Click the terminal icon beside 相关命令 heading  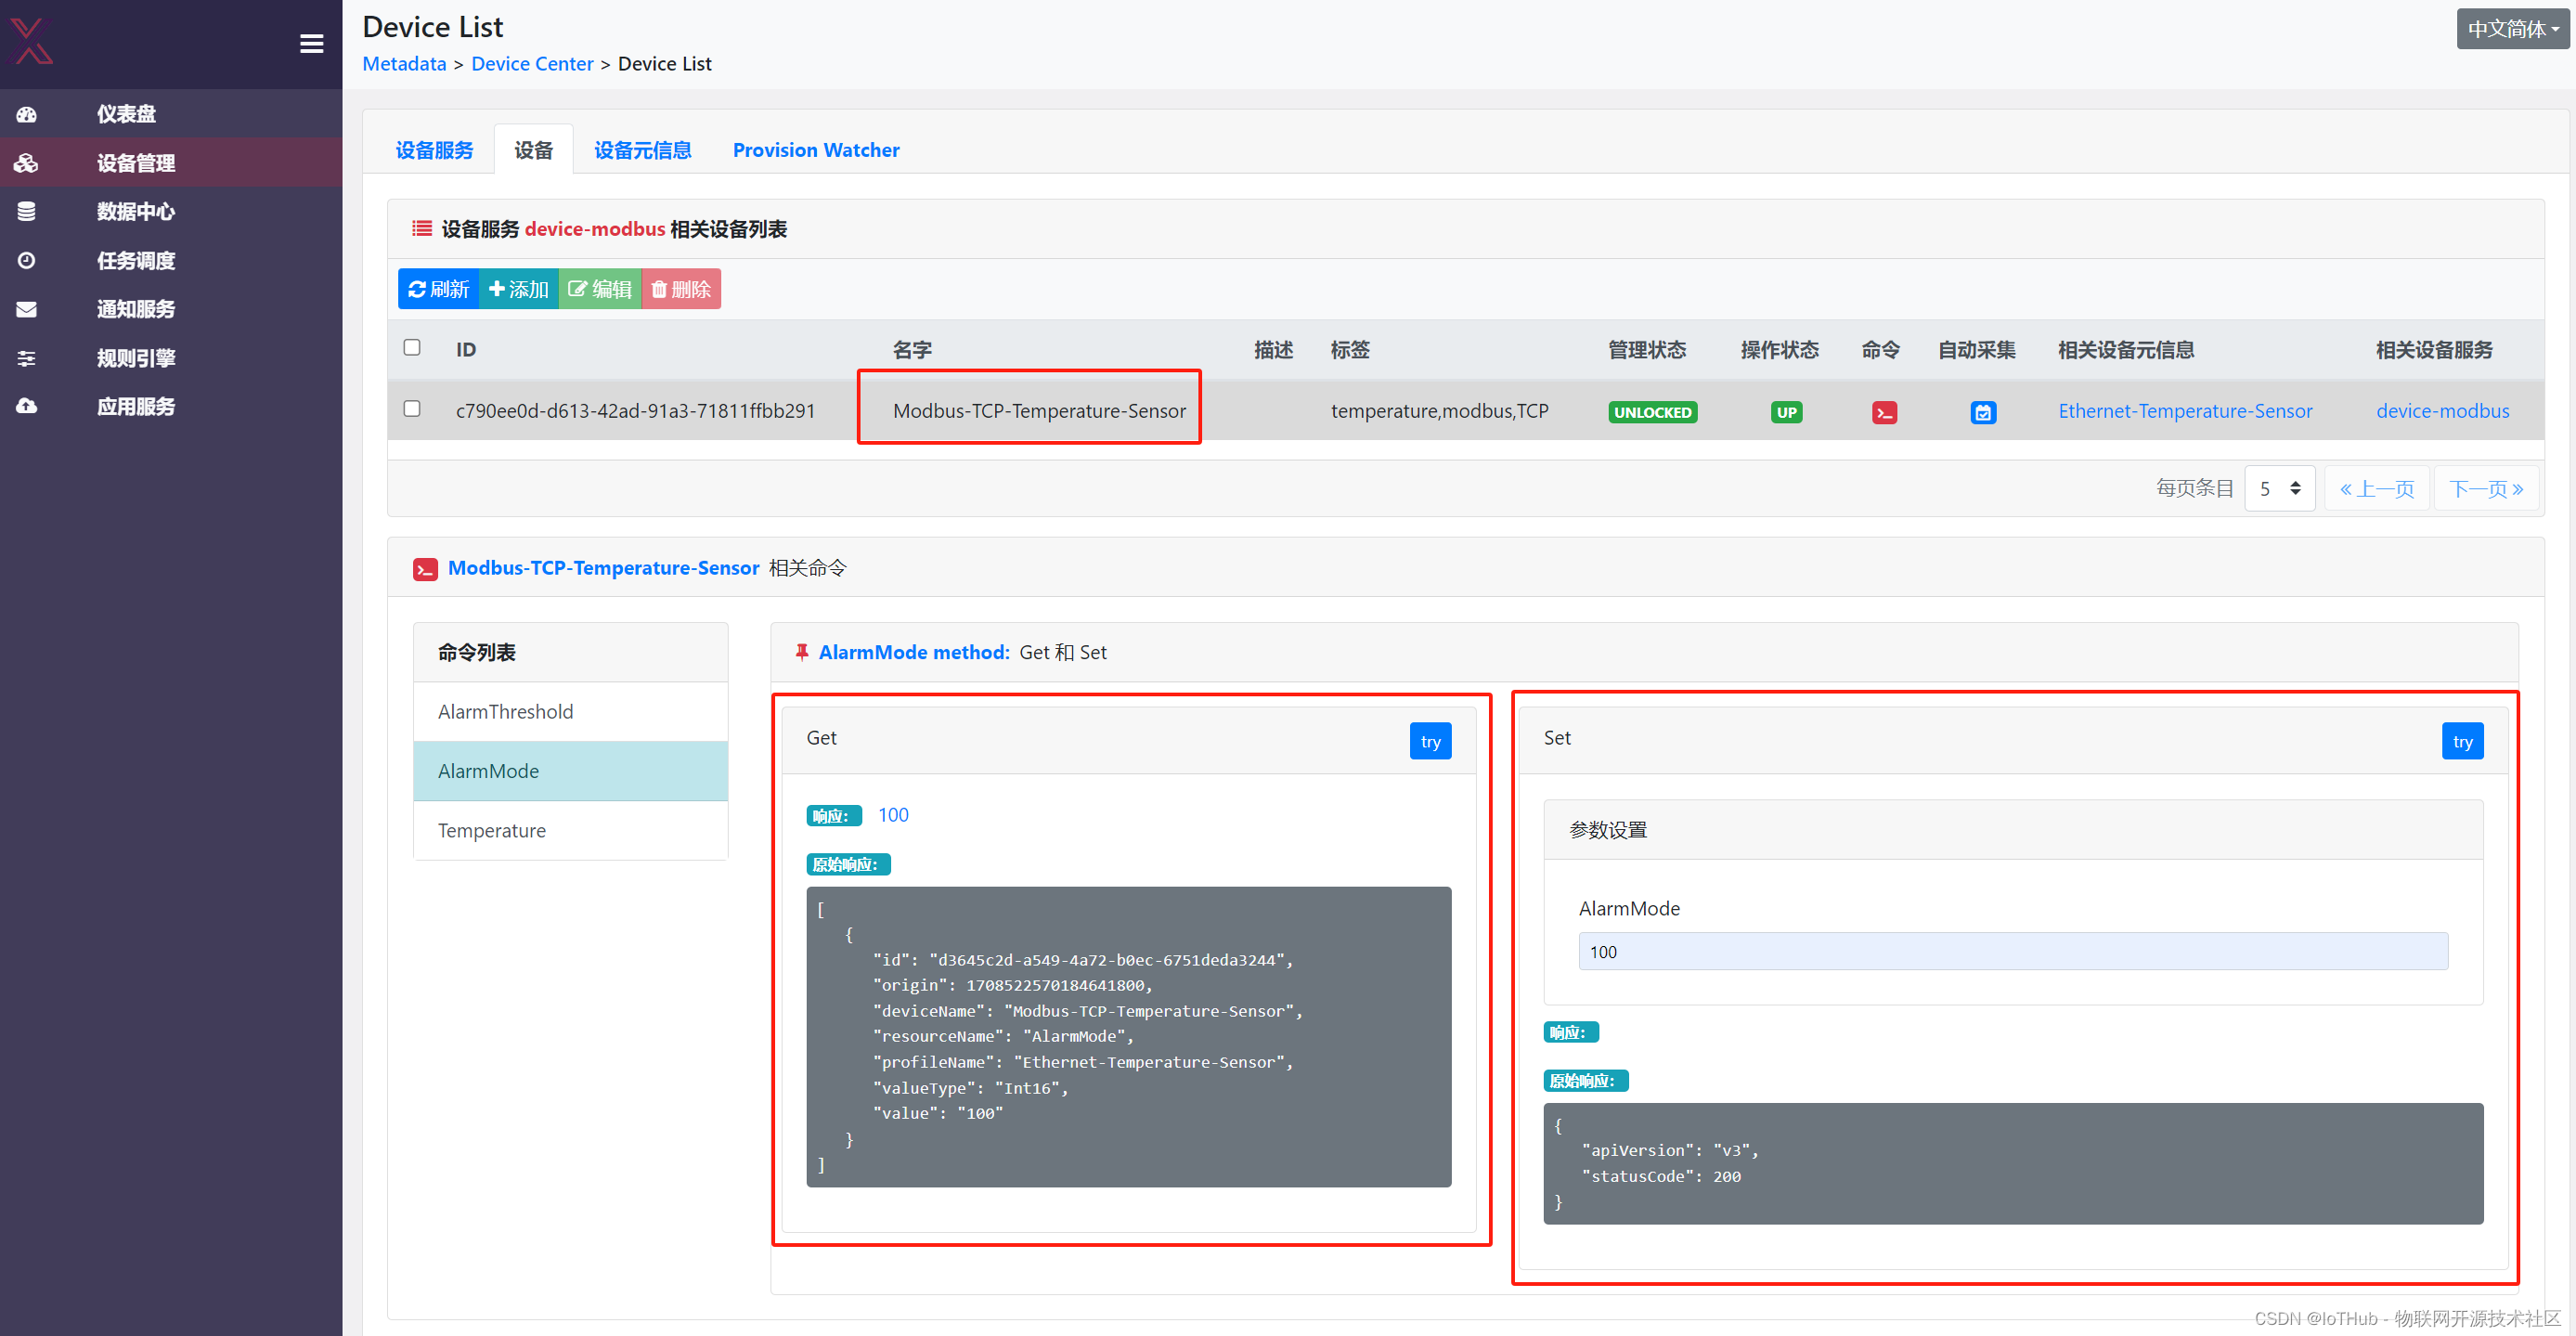pos(425,569)
